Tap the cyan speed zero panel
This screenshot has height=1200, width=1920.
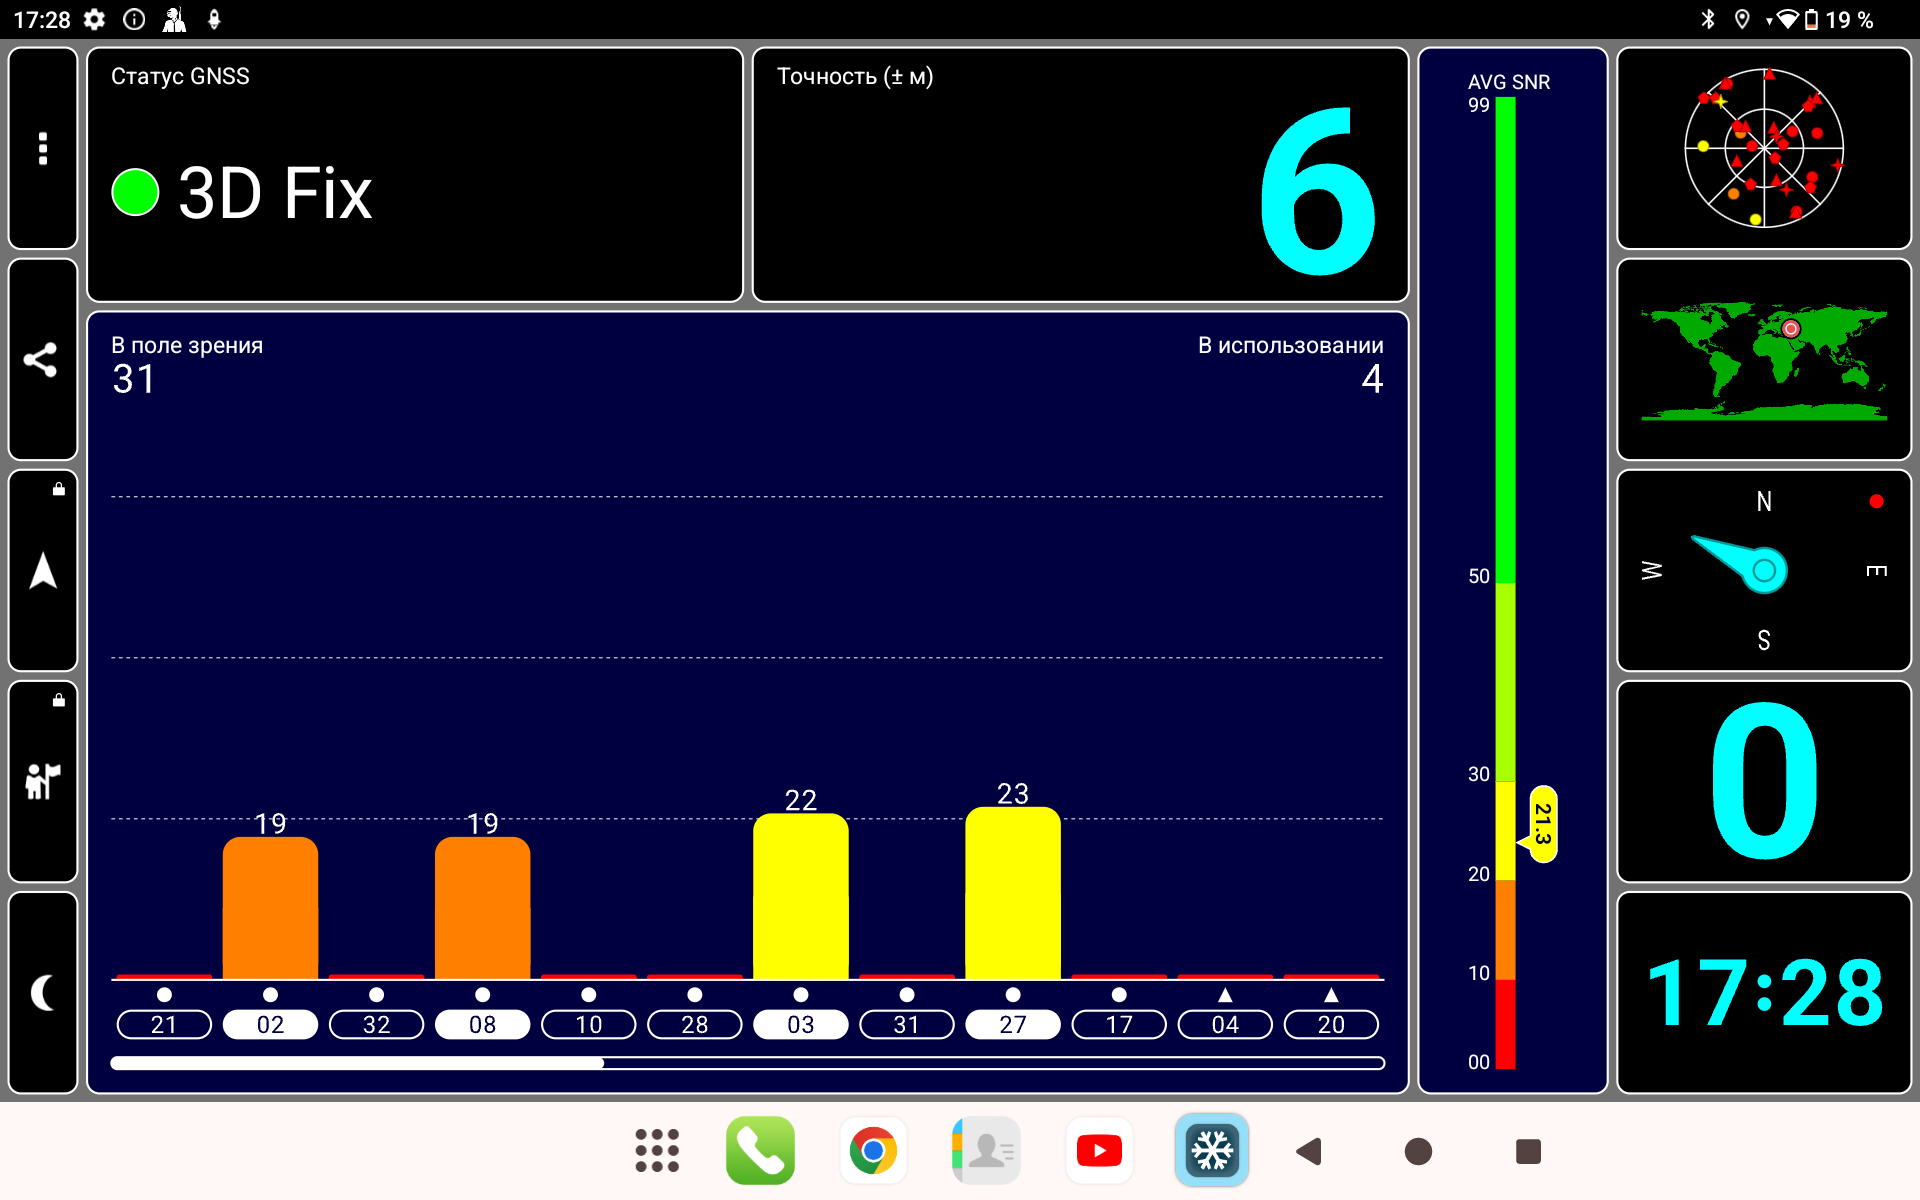[x=1763, y=782]
